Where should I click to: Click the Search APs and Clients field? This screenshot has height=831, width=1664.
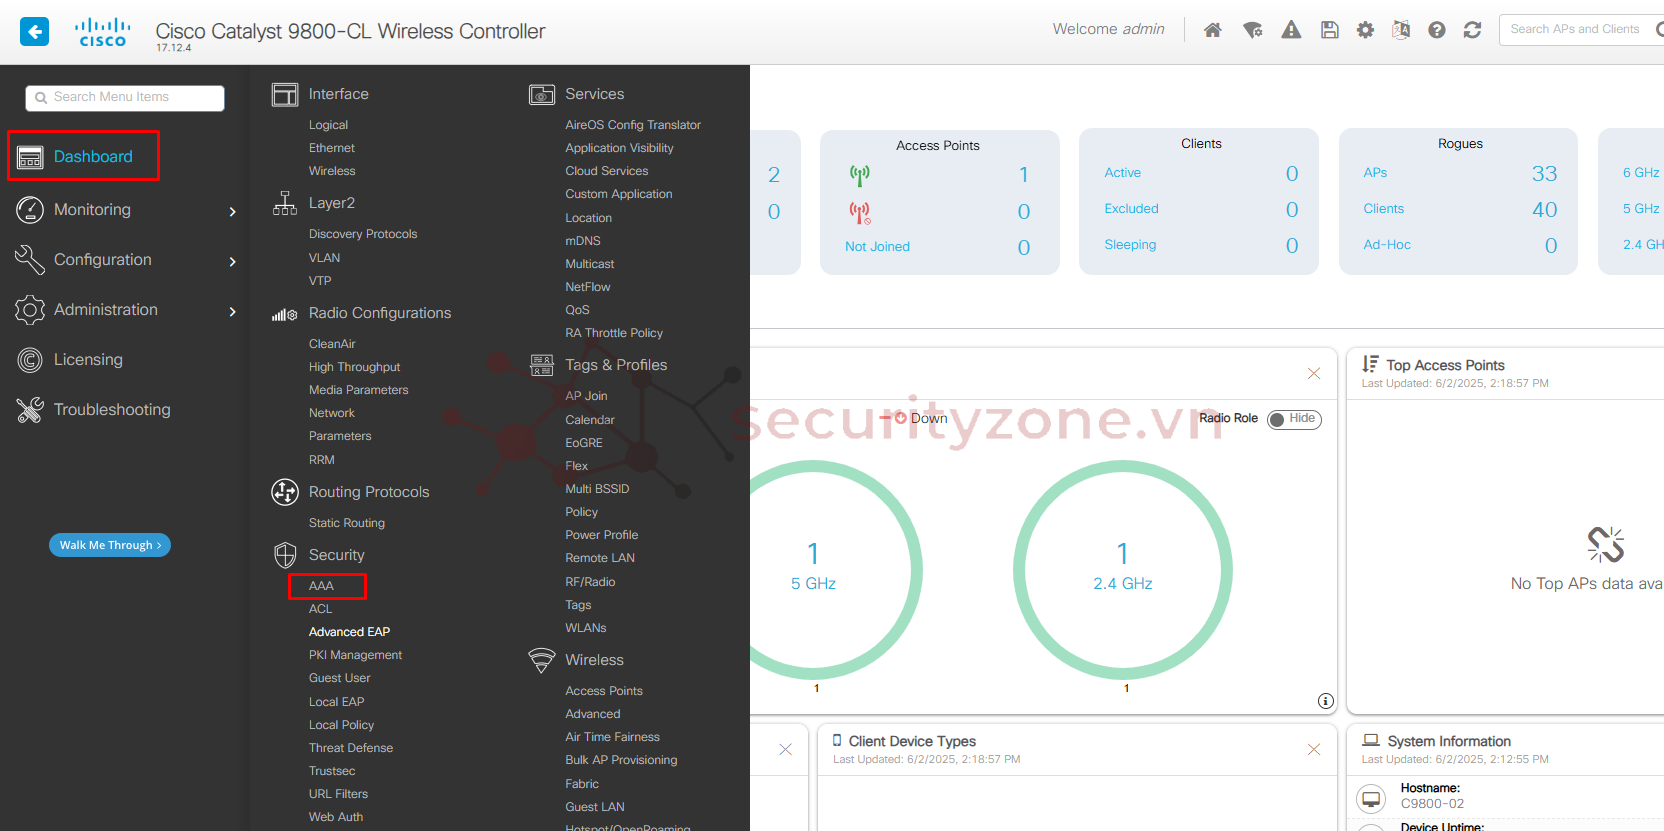click(x=1580, y=30)
